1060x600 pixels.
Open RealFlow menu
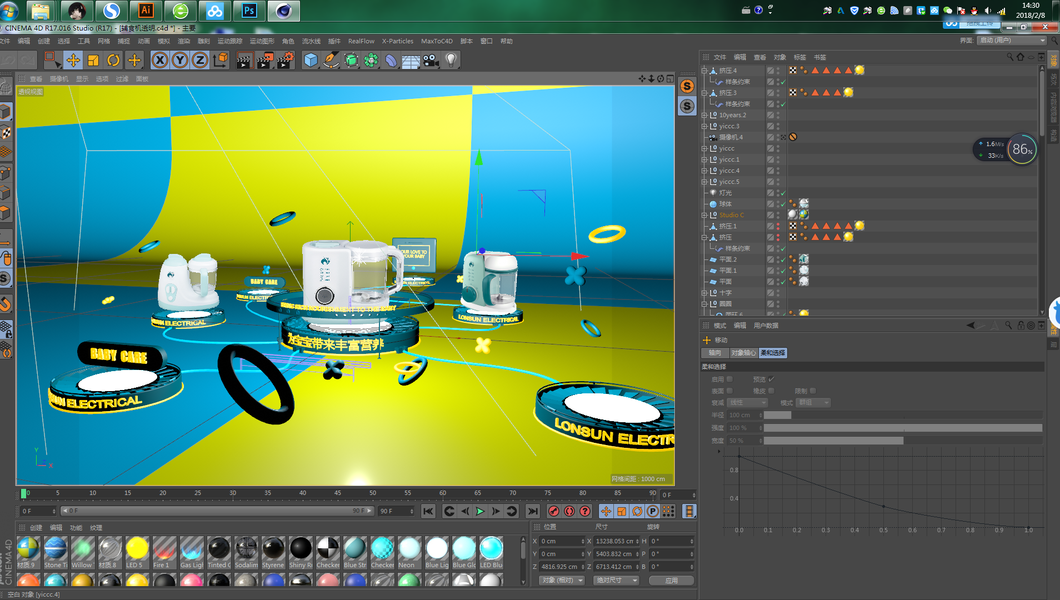click(361, 41)
